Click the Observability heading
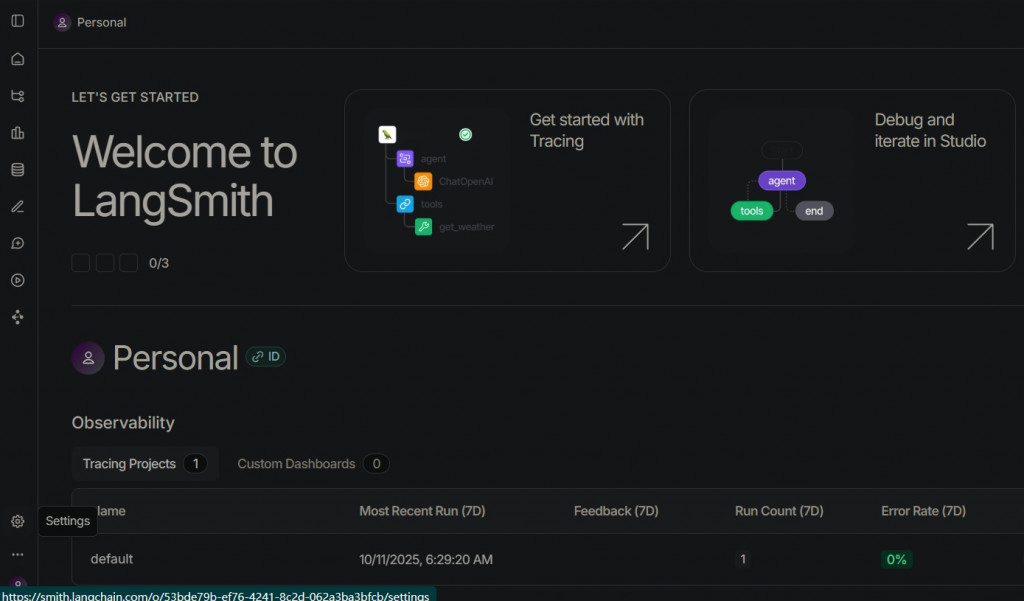Viewport: 1024px width, 601px height. (123, 423)
